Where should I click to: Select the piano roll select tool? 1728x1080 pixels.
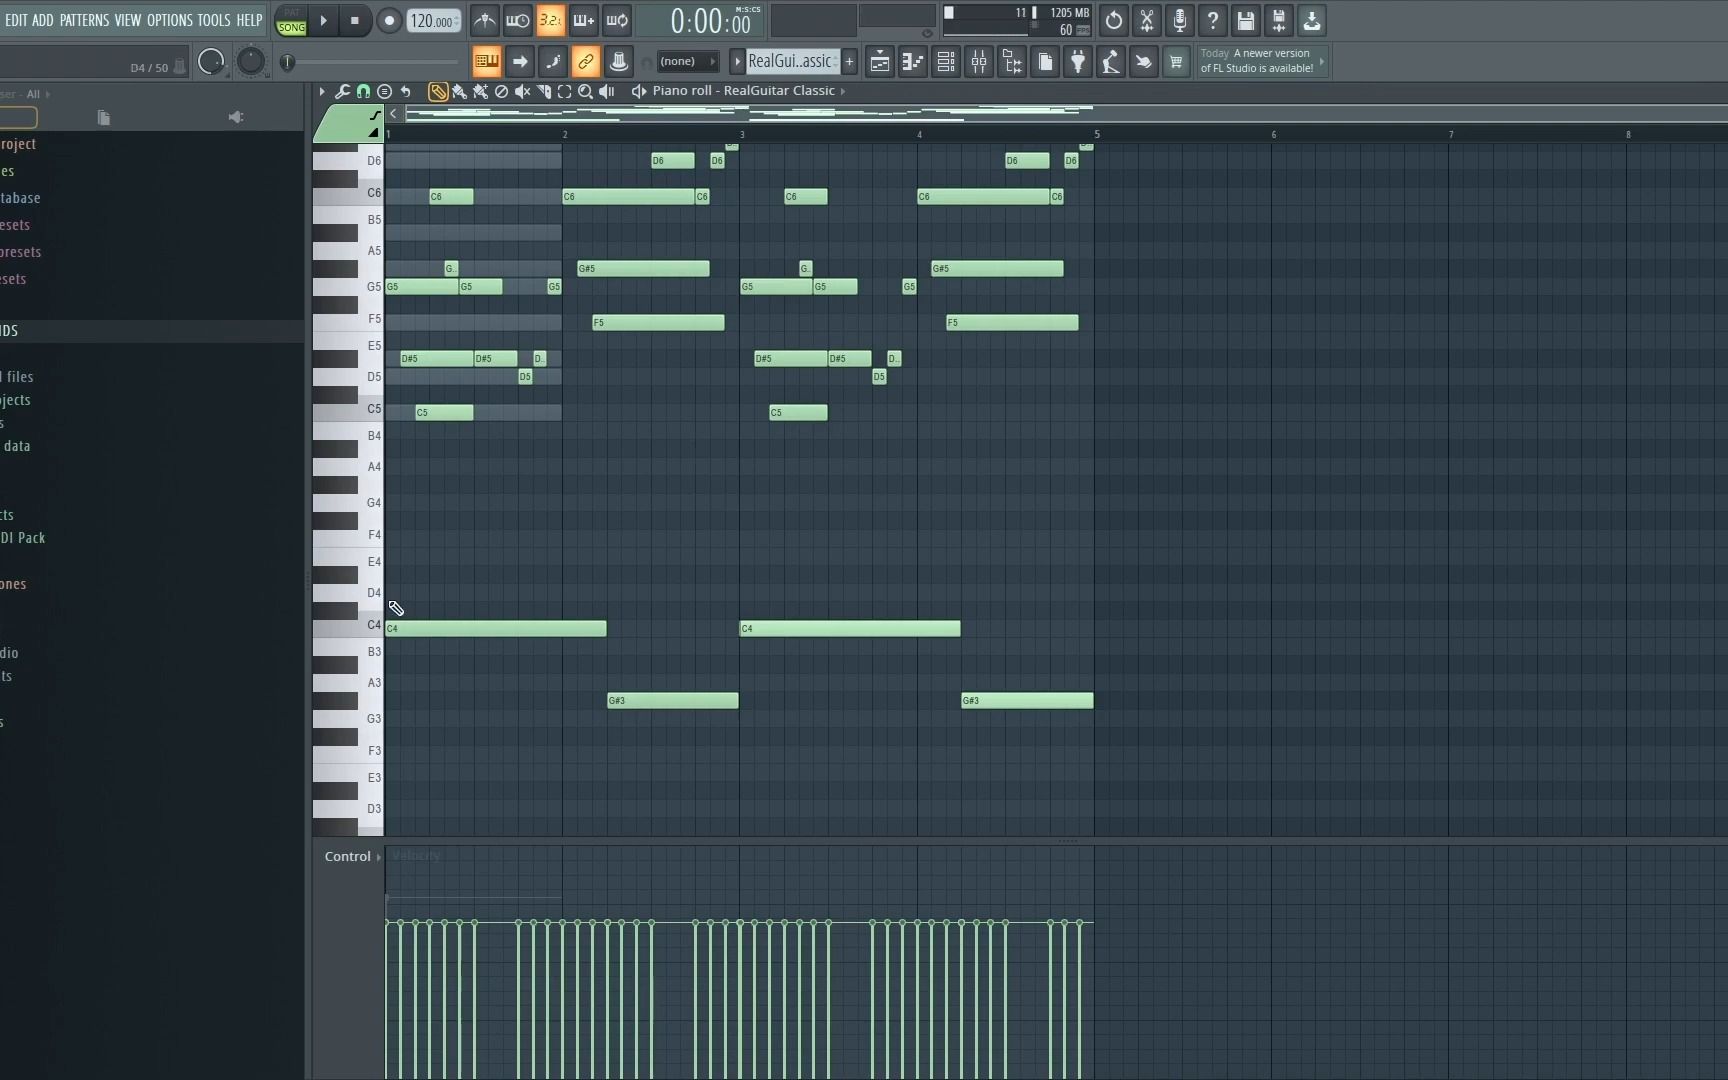click(x=564, y=91)
